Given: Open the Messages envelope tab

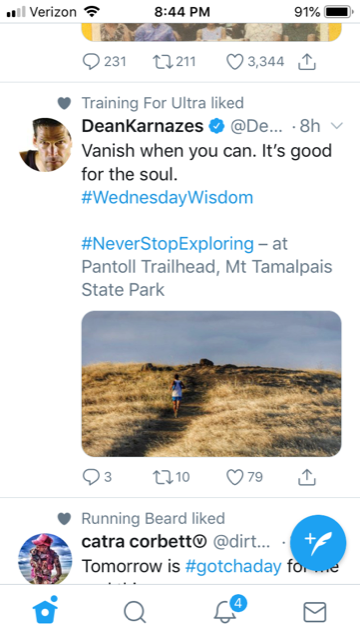Looking at the screenshot, I should (x=315, y=612).
